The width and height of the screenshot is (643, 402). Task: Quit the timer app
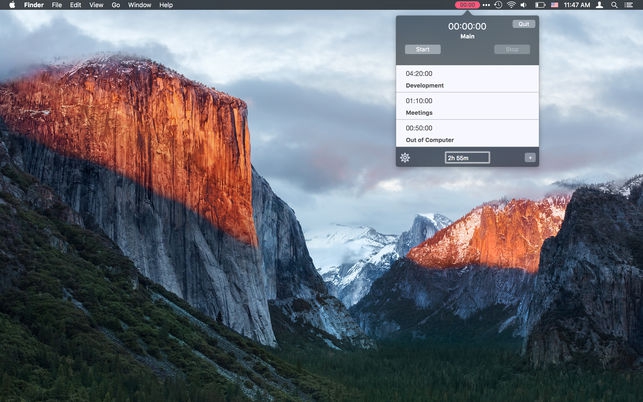[x=523, y=24]
